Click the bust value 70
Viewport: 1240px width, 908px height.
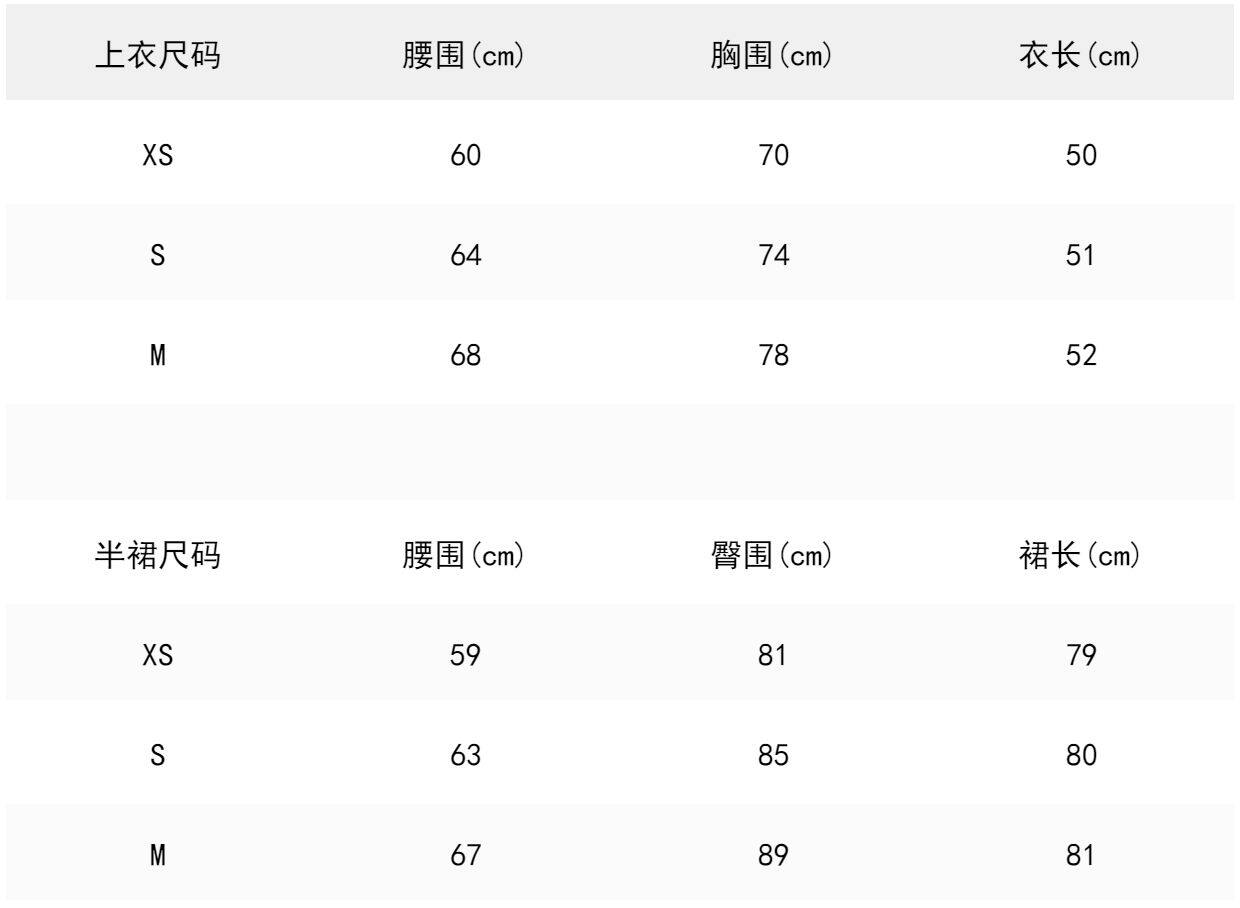(773, 156)
